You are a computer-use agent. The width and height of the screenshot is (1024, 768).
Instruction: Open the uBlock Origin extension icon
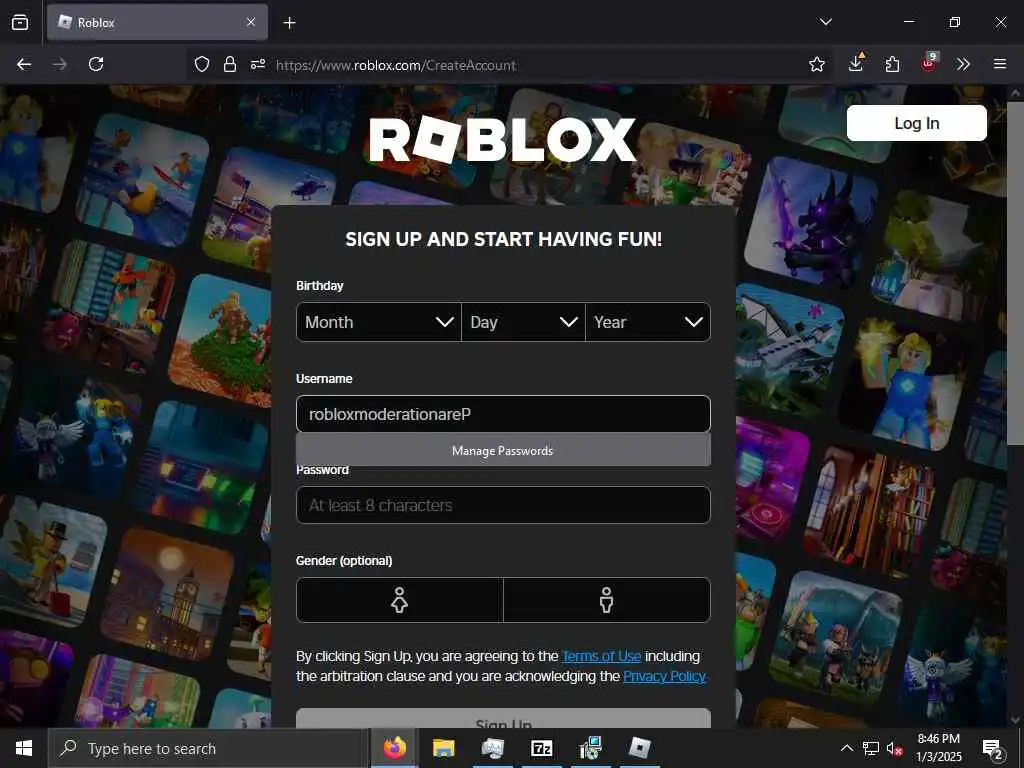tap(929, 62)
